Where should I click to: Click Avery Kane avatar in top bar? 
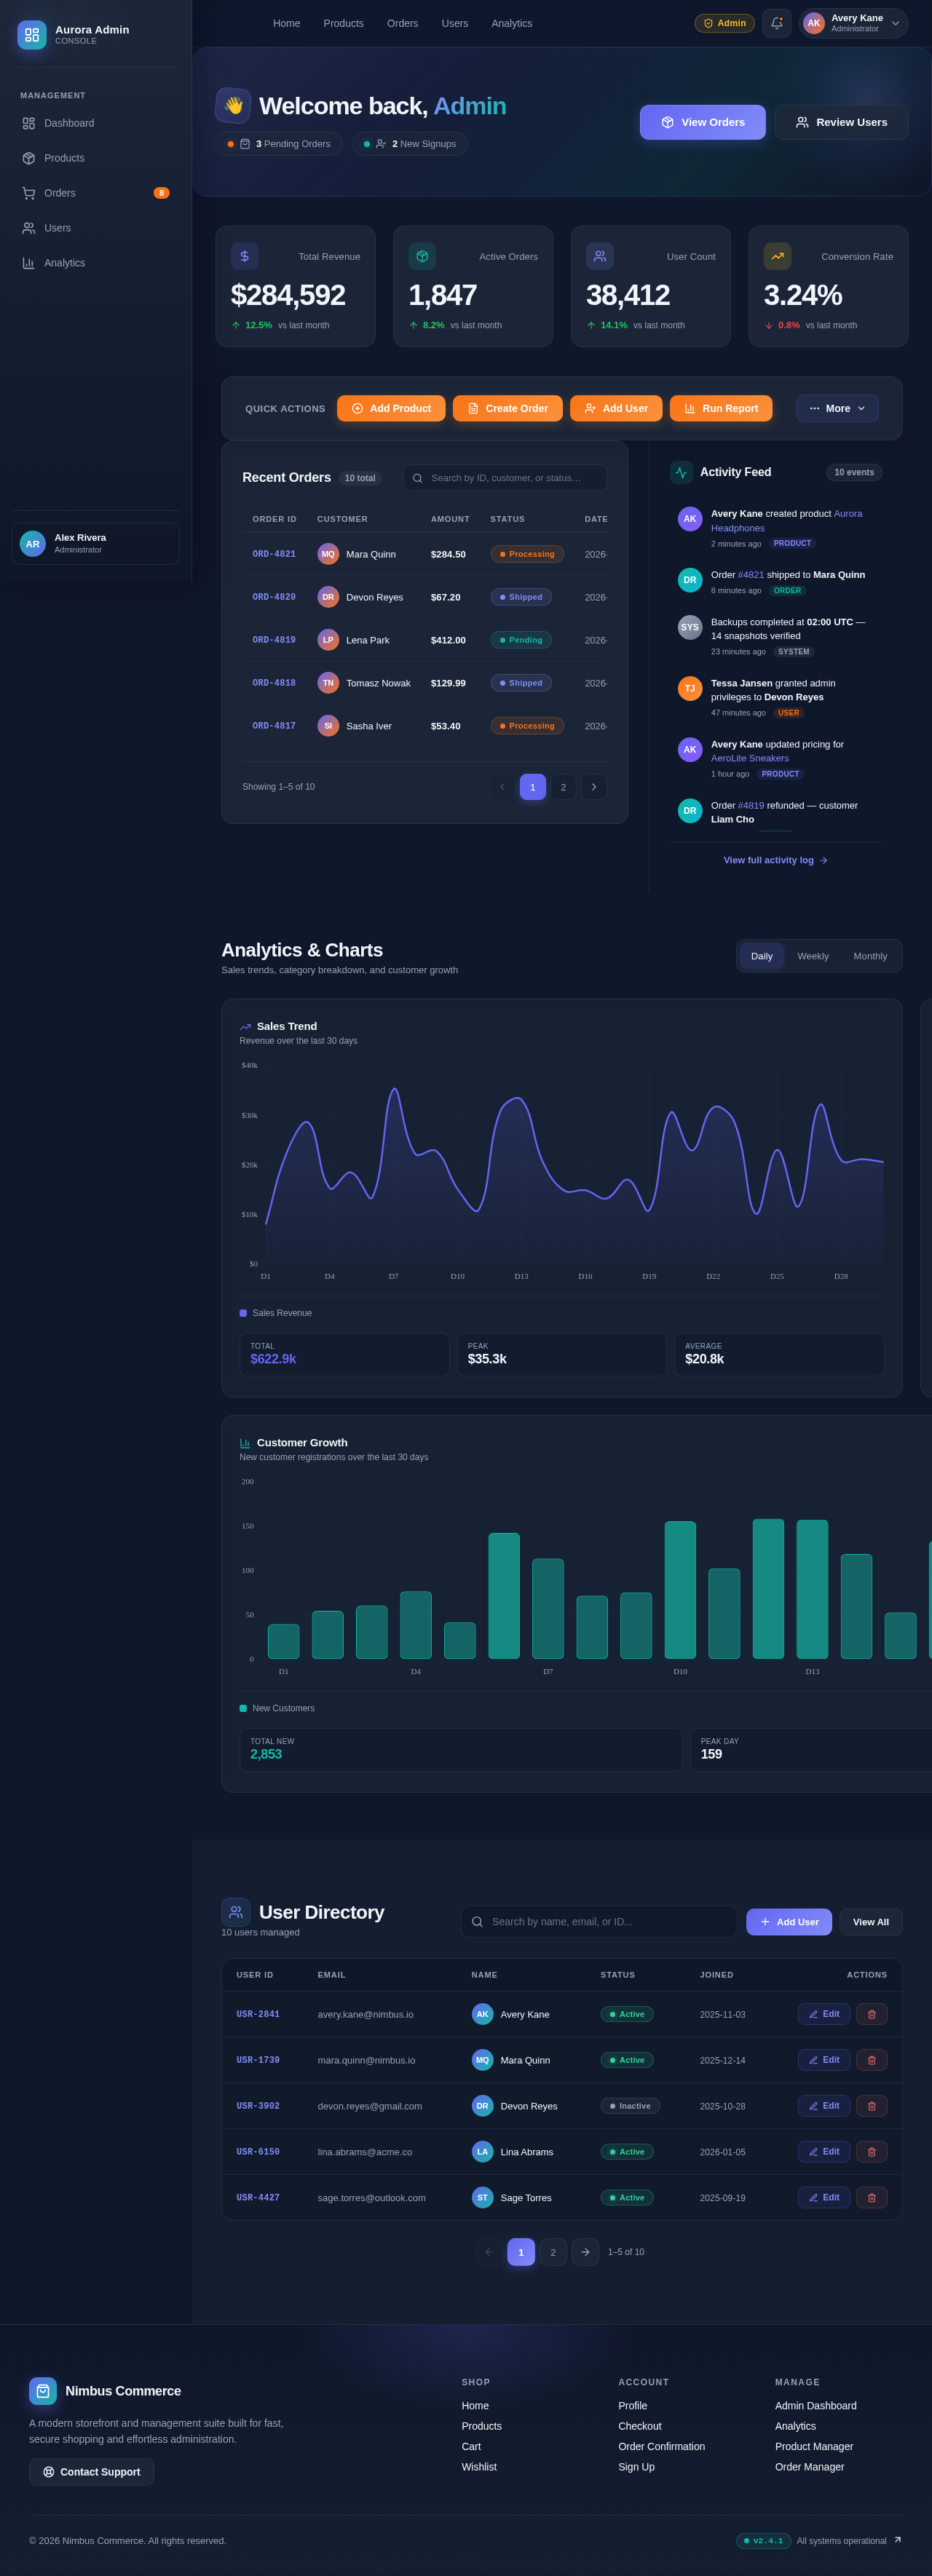pos(814,23)
